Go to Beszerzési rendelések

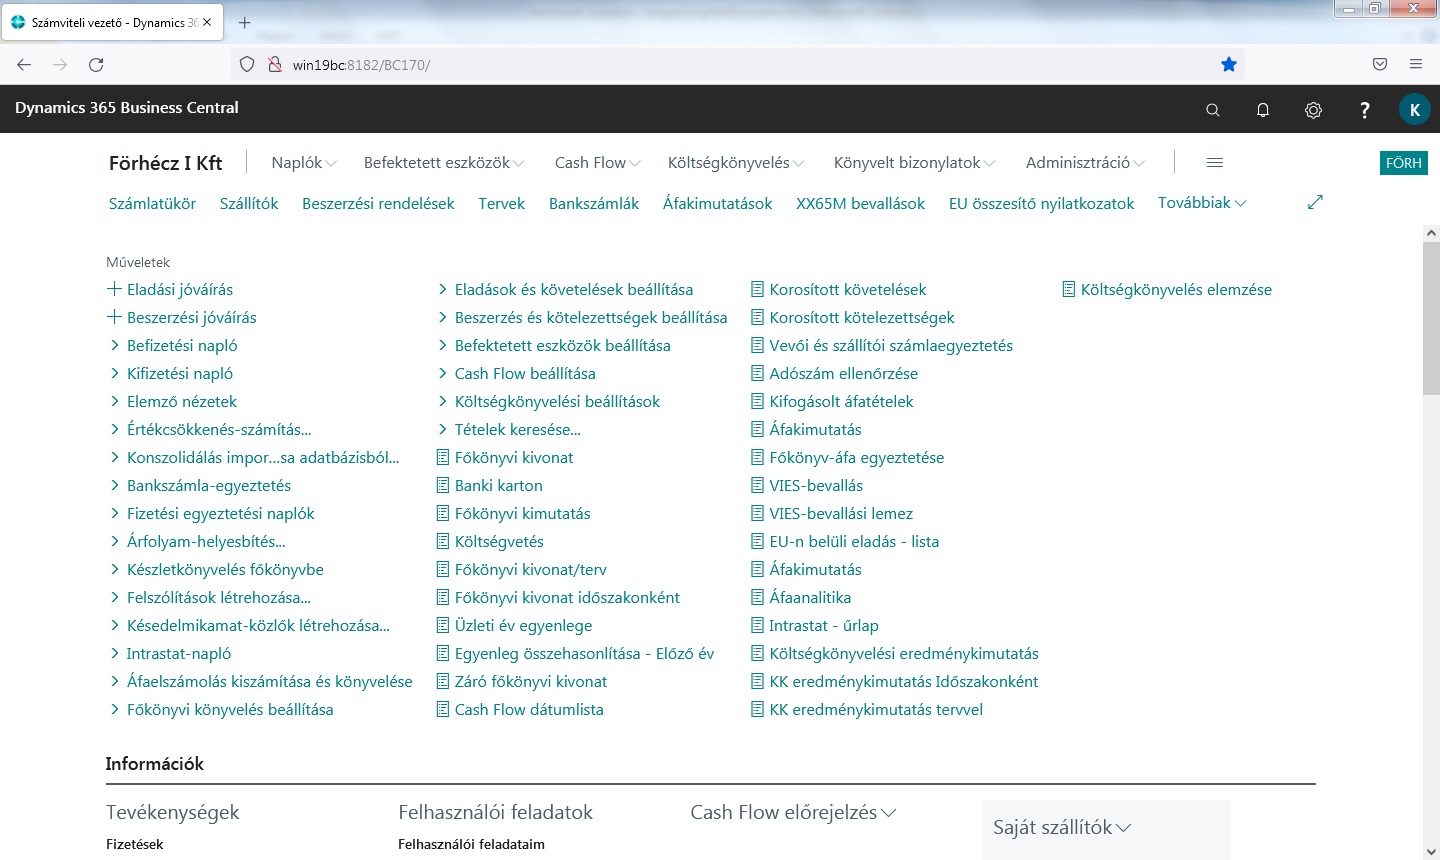pos(378,203)
